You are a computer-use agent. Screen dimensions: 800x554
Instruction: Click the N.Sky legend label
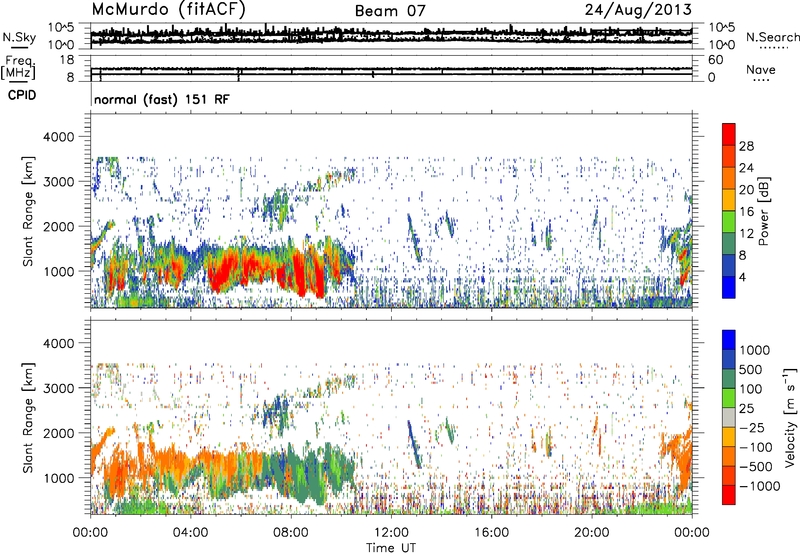click(x=19, y=37)
